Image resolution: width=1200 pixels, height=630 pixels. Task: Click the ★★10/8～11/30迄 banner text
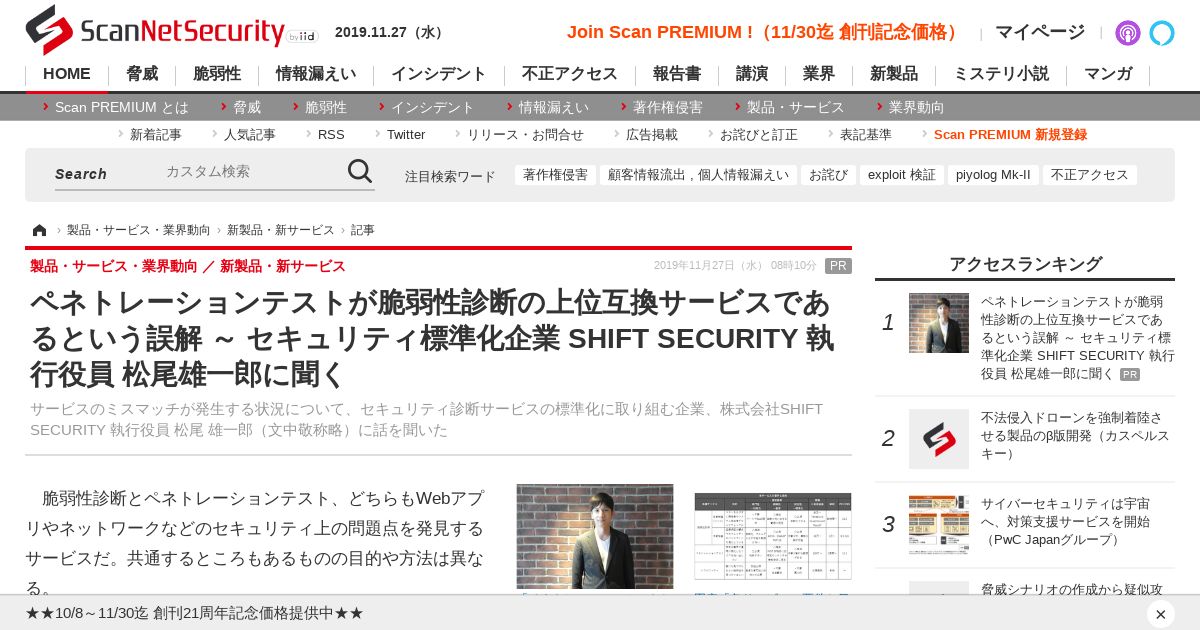click(195, 613)
